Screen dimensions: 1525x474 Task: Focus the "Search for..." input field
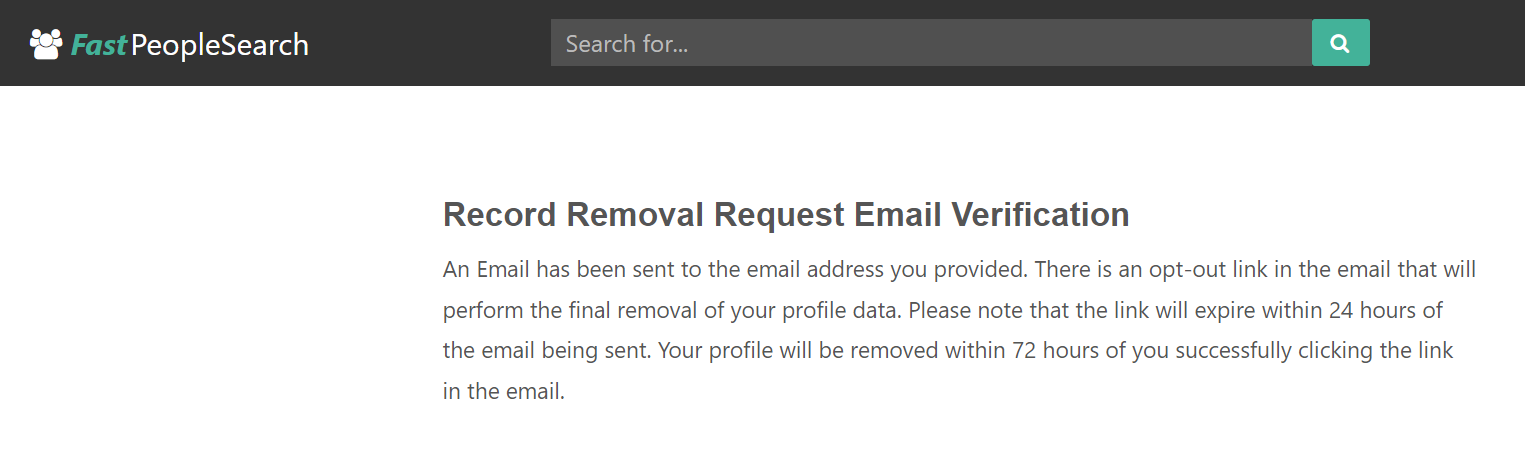point(931,43)
